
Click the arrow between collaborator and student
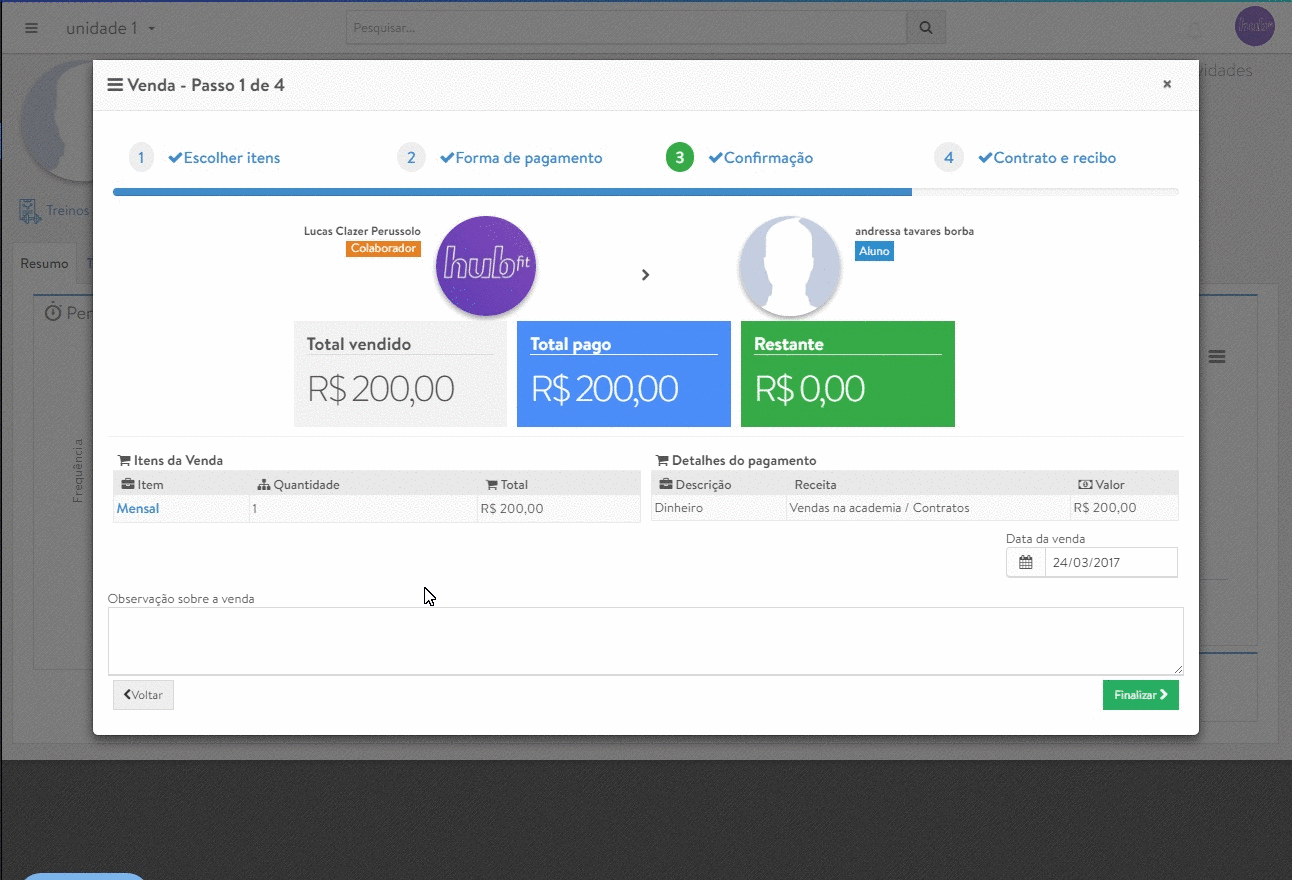click(x=646, y=275)
